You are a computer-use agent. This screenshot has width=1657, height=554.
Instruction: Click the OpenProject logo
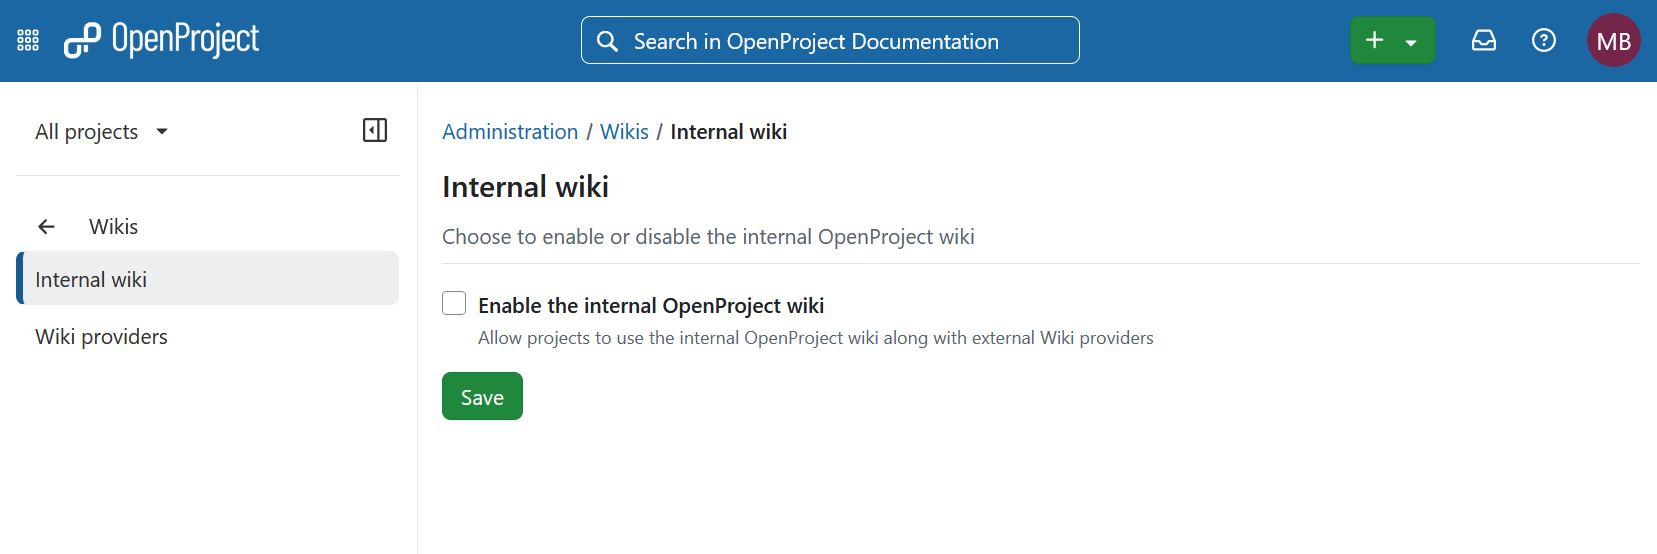click(161, 40)
